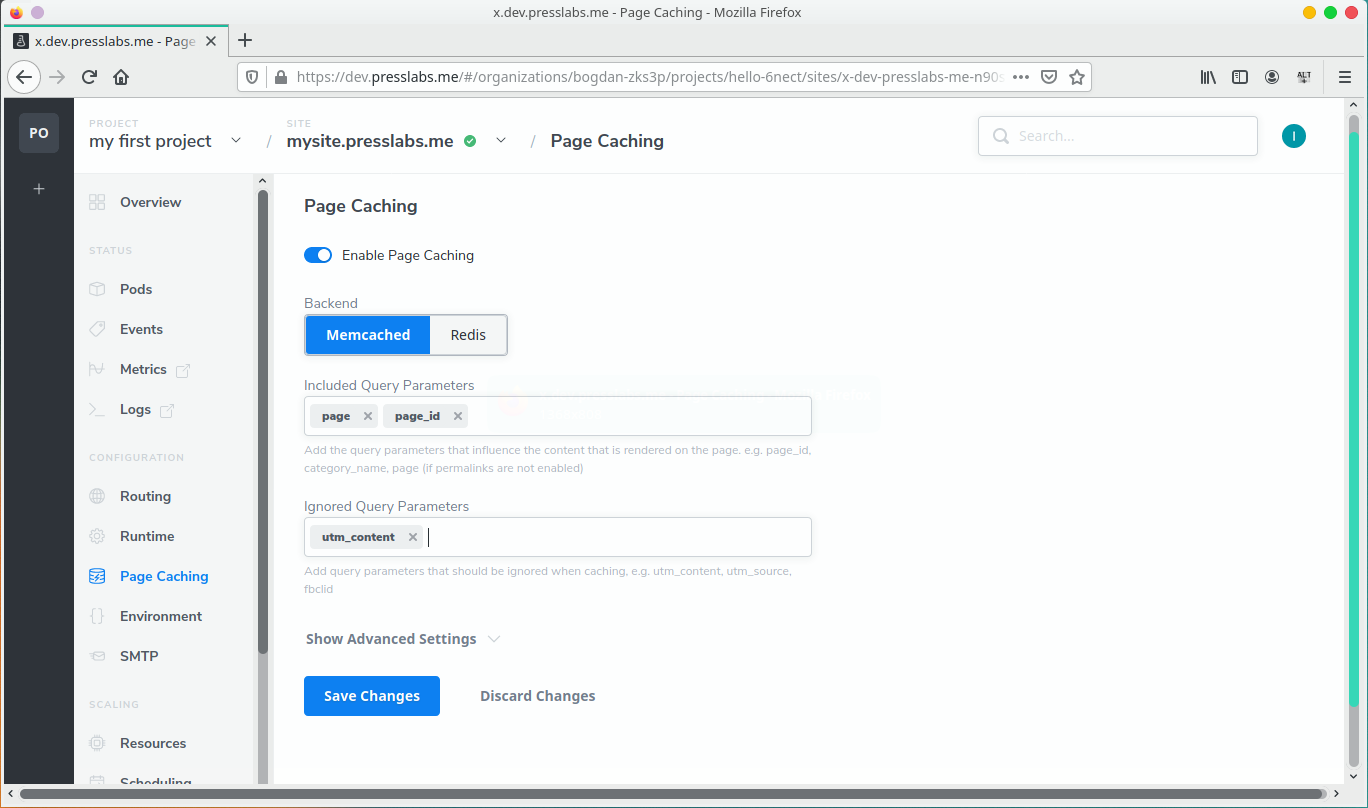This screenshot has width=1368, height=808.
Task: Click Discard Changes button
Action: 538,696
